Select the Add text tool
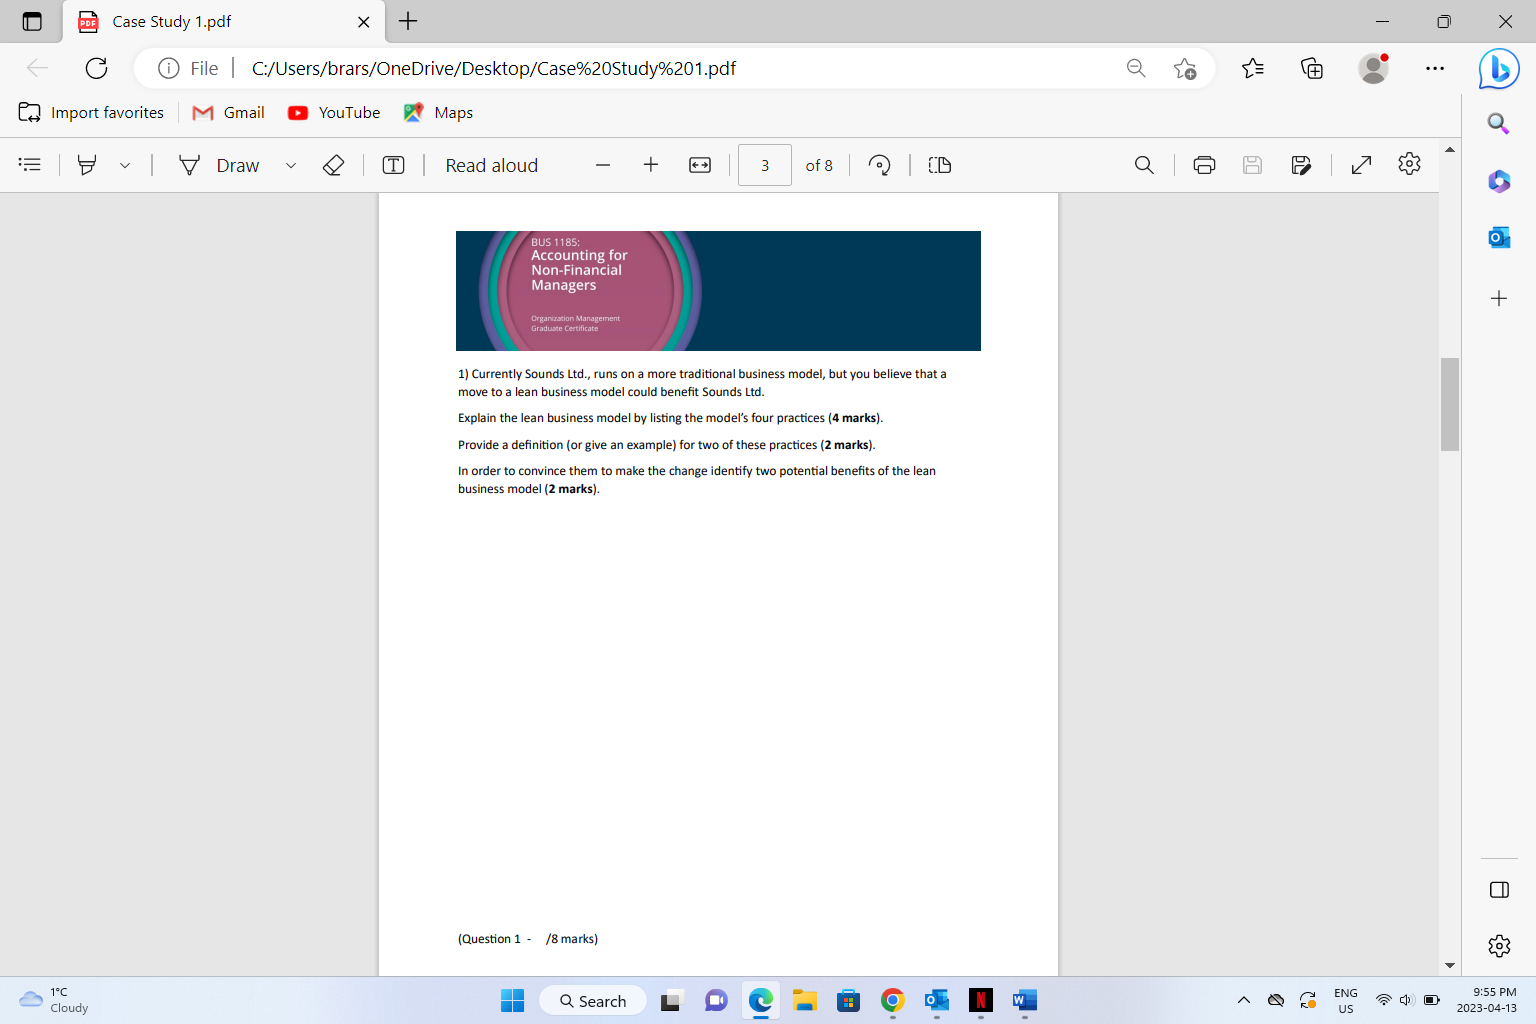 [x=393, y=165]
